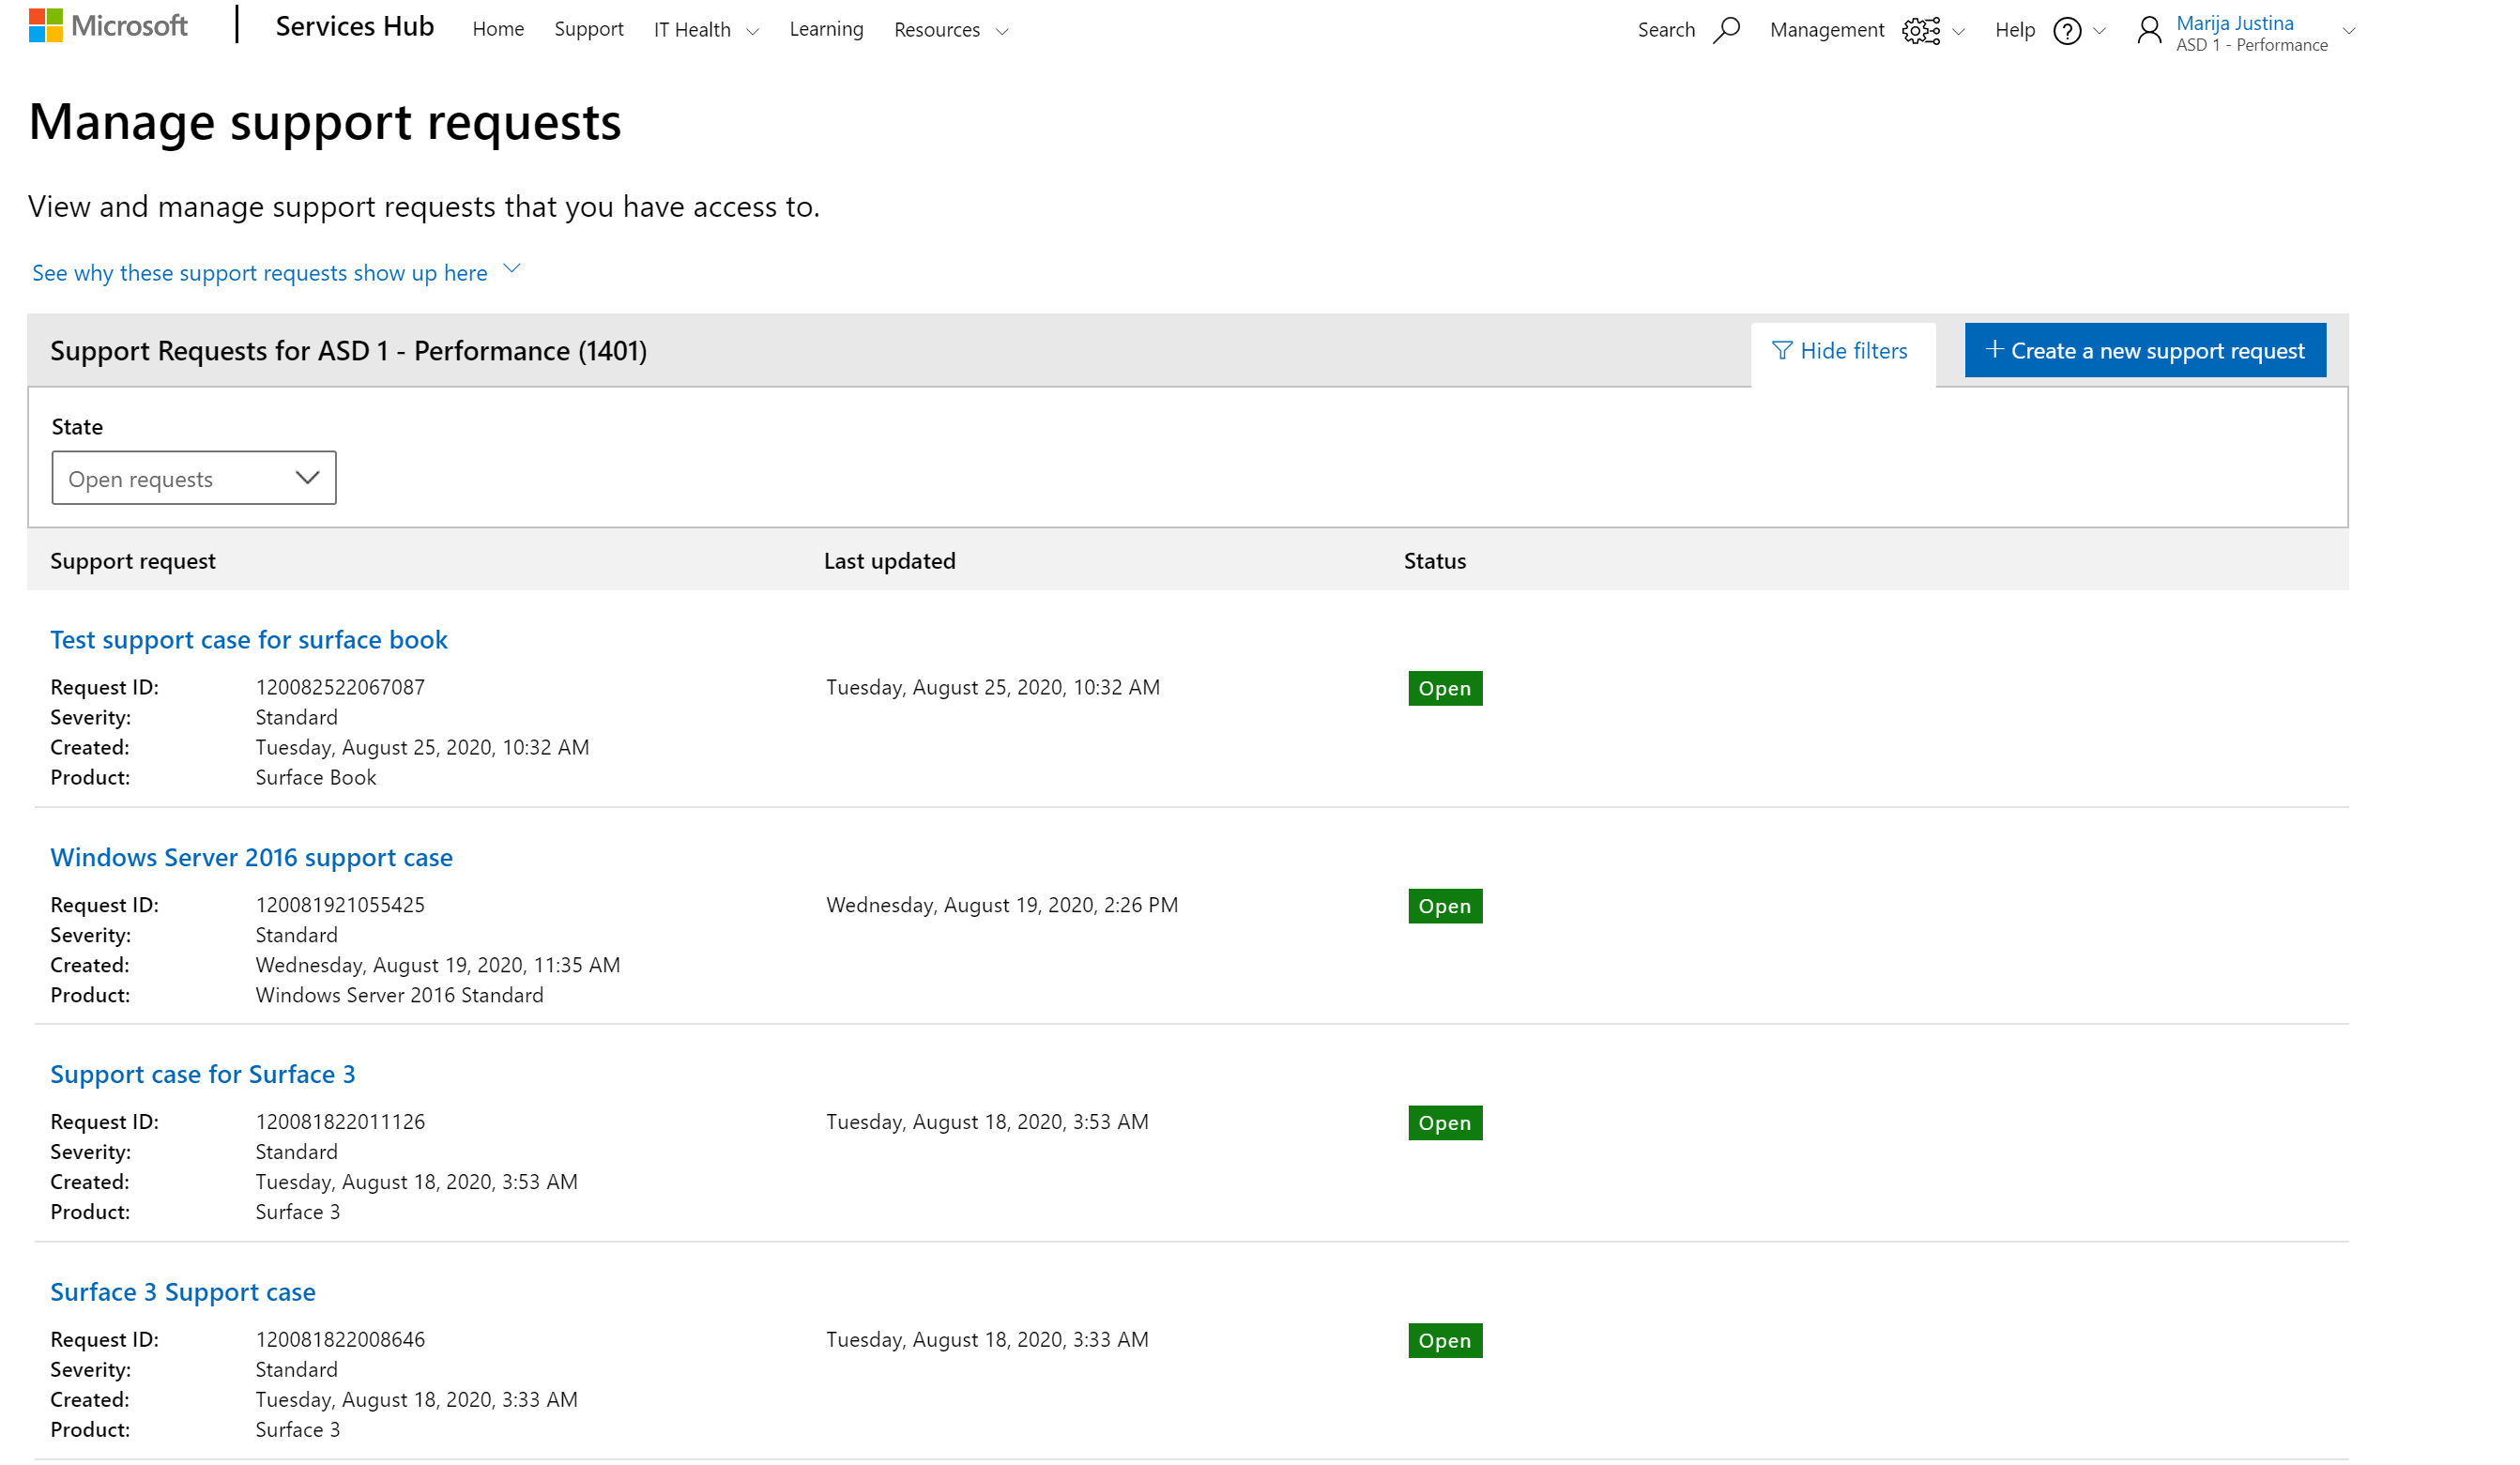
Task: Click Open status badge on Surface 3 Support case
Action: point(1445,1339)
